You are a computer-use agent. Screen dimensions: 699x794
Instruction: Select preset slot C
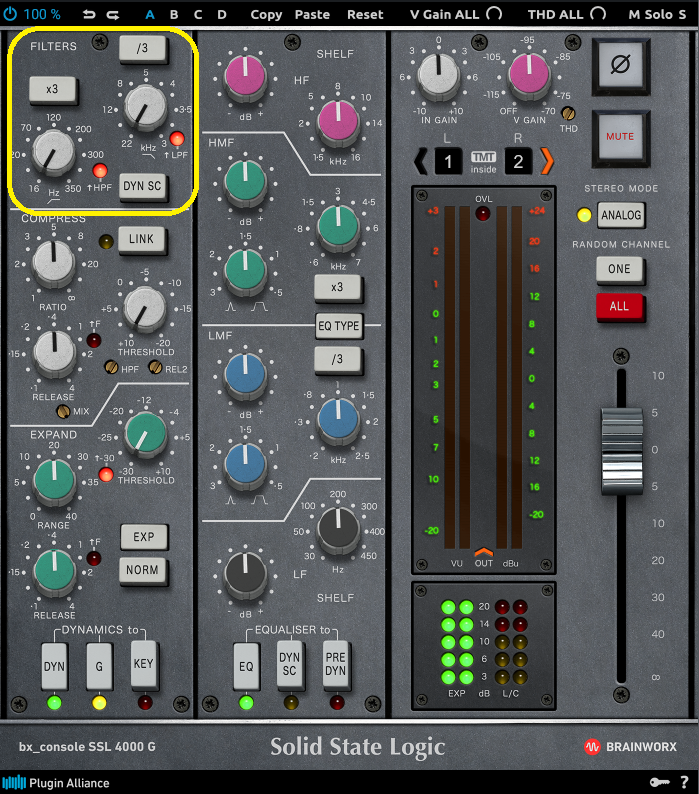[x=198, y=14]
